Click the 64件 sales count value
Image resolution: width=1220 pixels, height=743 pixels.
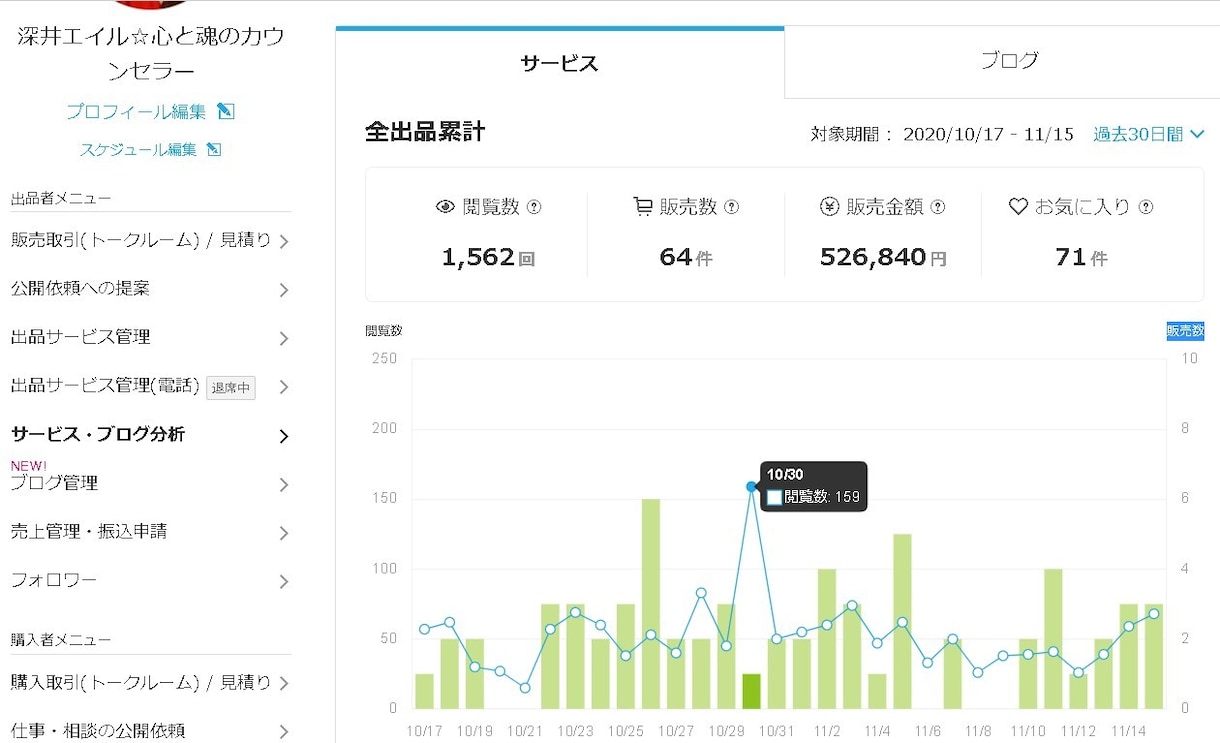pyautogui.click(x=686, y=257)
